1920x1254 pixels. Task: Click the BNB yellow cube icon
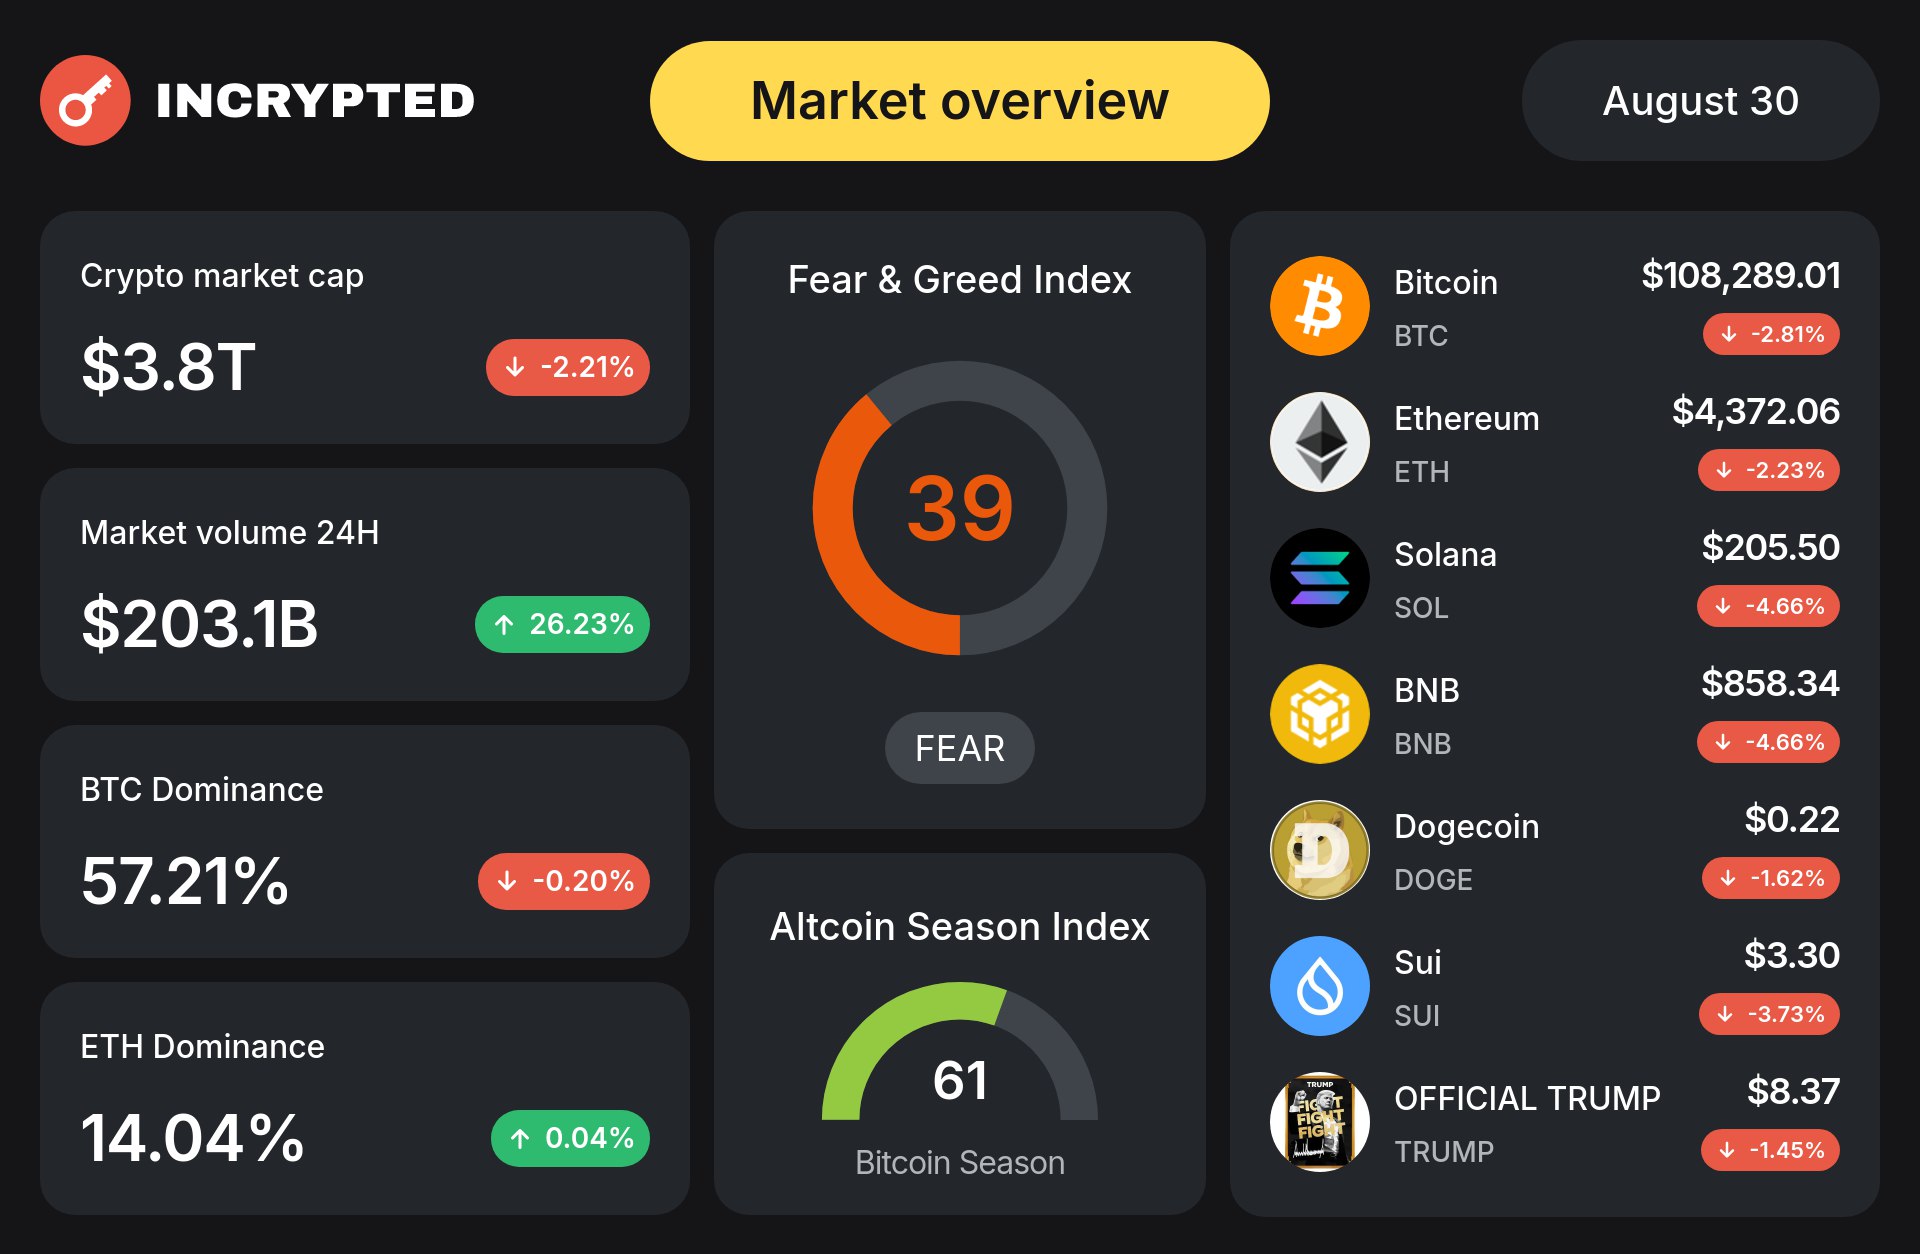tap(1320, 714)
